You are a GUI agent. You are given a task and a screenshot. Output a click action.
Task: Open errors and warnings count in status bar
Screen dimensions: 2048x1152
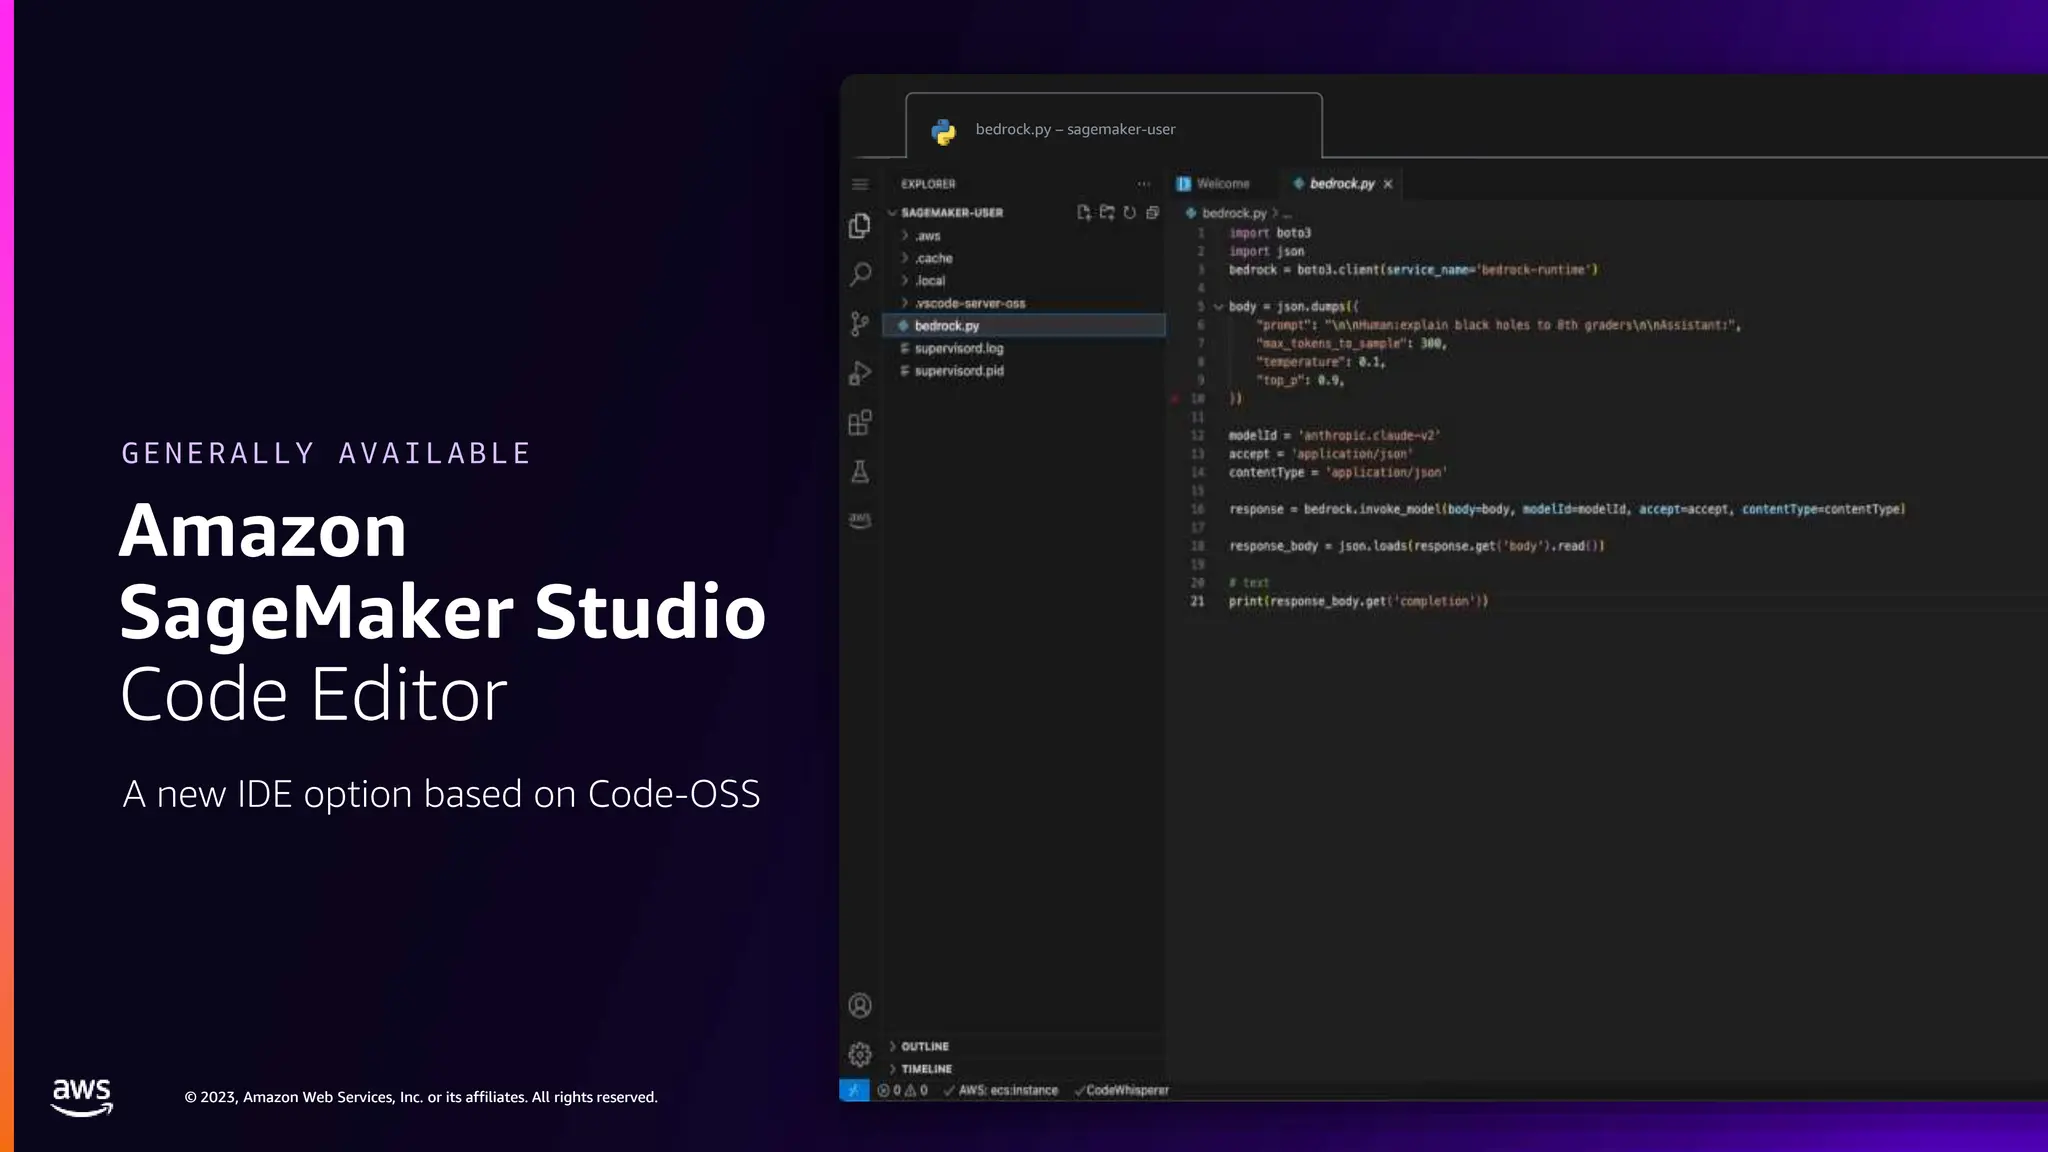(x=903, y=1091)
